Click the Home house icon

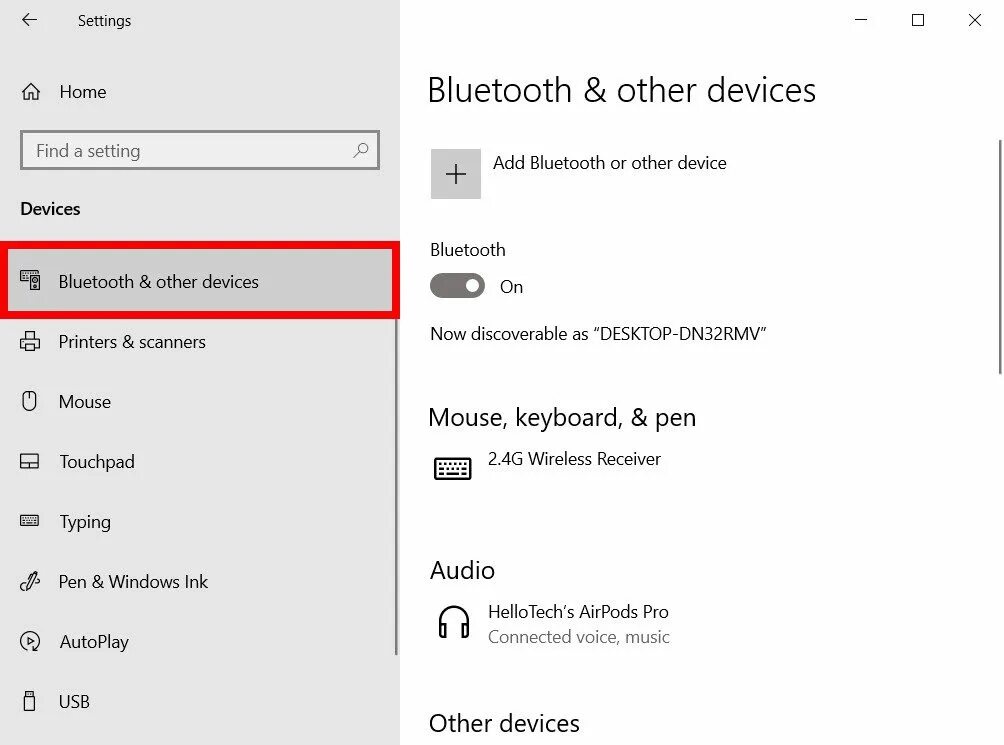[31, 92]
